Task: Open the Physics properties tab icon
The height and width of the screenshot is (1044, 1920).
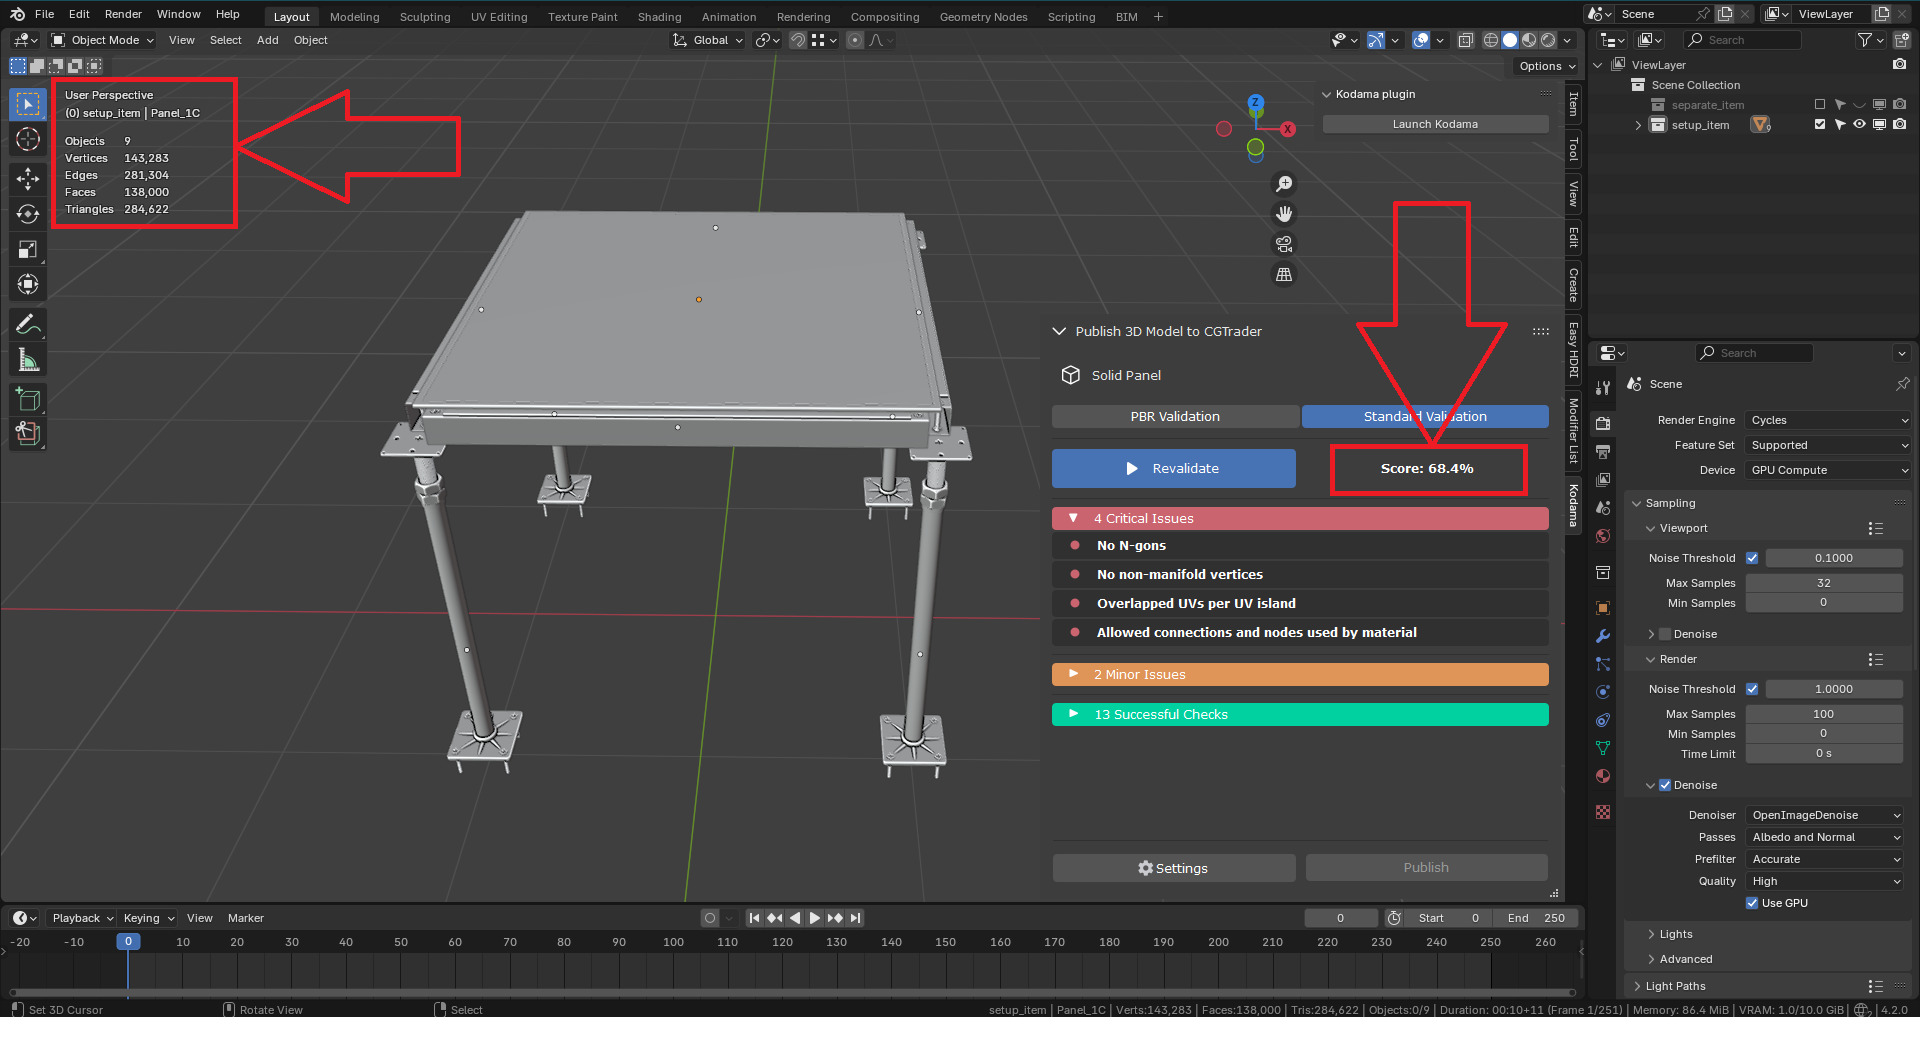Action: coord(1603,692)
